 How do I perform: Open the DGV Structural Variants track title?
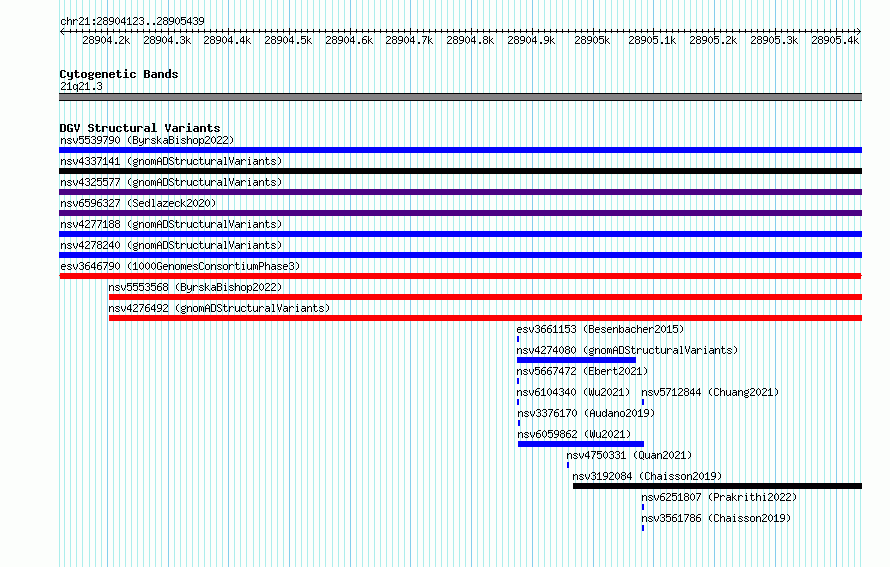tap(140, 128)
